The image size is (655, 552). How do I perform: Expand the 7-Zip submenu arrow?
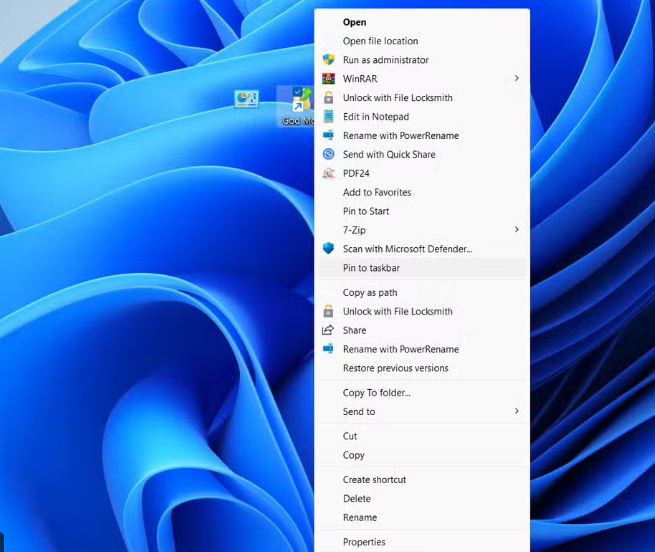(x=517, y=230)
